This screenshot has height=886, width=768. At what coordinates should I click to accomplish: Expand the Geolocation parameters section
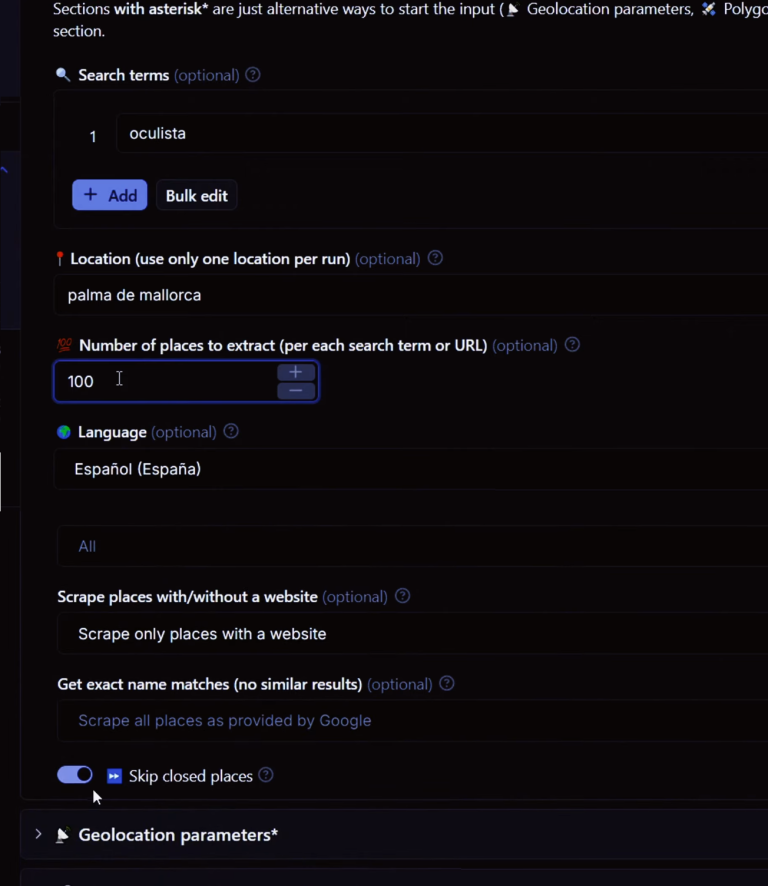(x=178, y=835)
